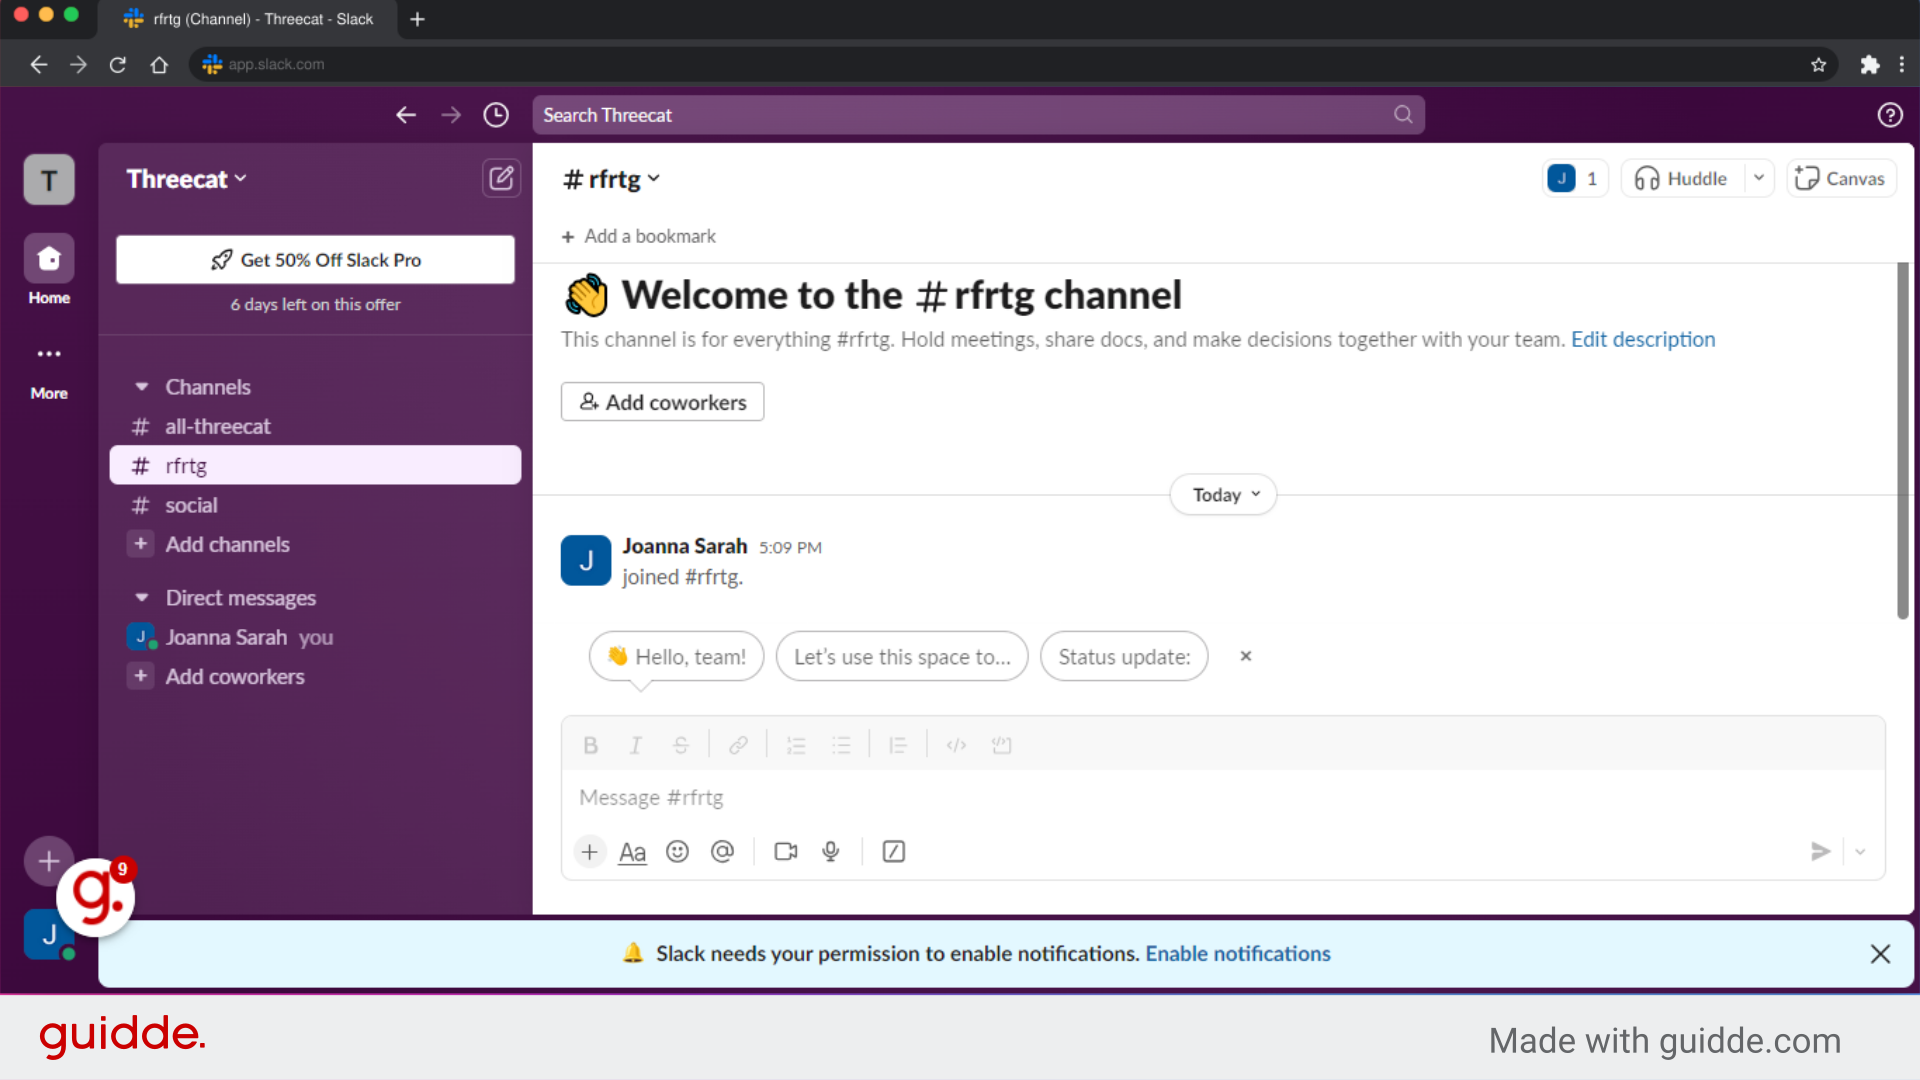Collapse the Channels section
The width and height of the screenshot is (1920, 1080).
tap(141, 386)
